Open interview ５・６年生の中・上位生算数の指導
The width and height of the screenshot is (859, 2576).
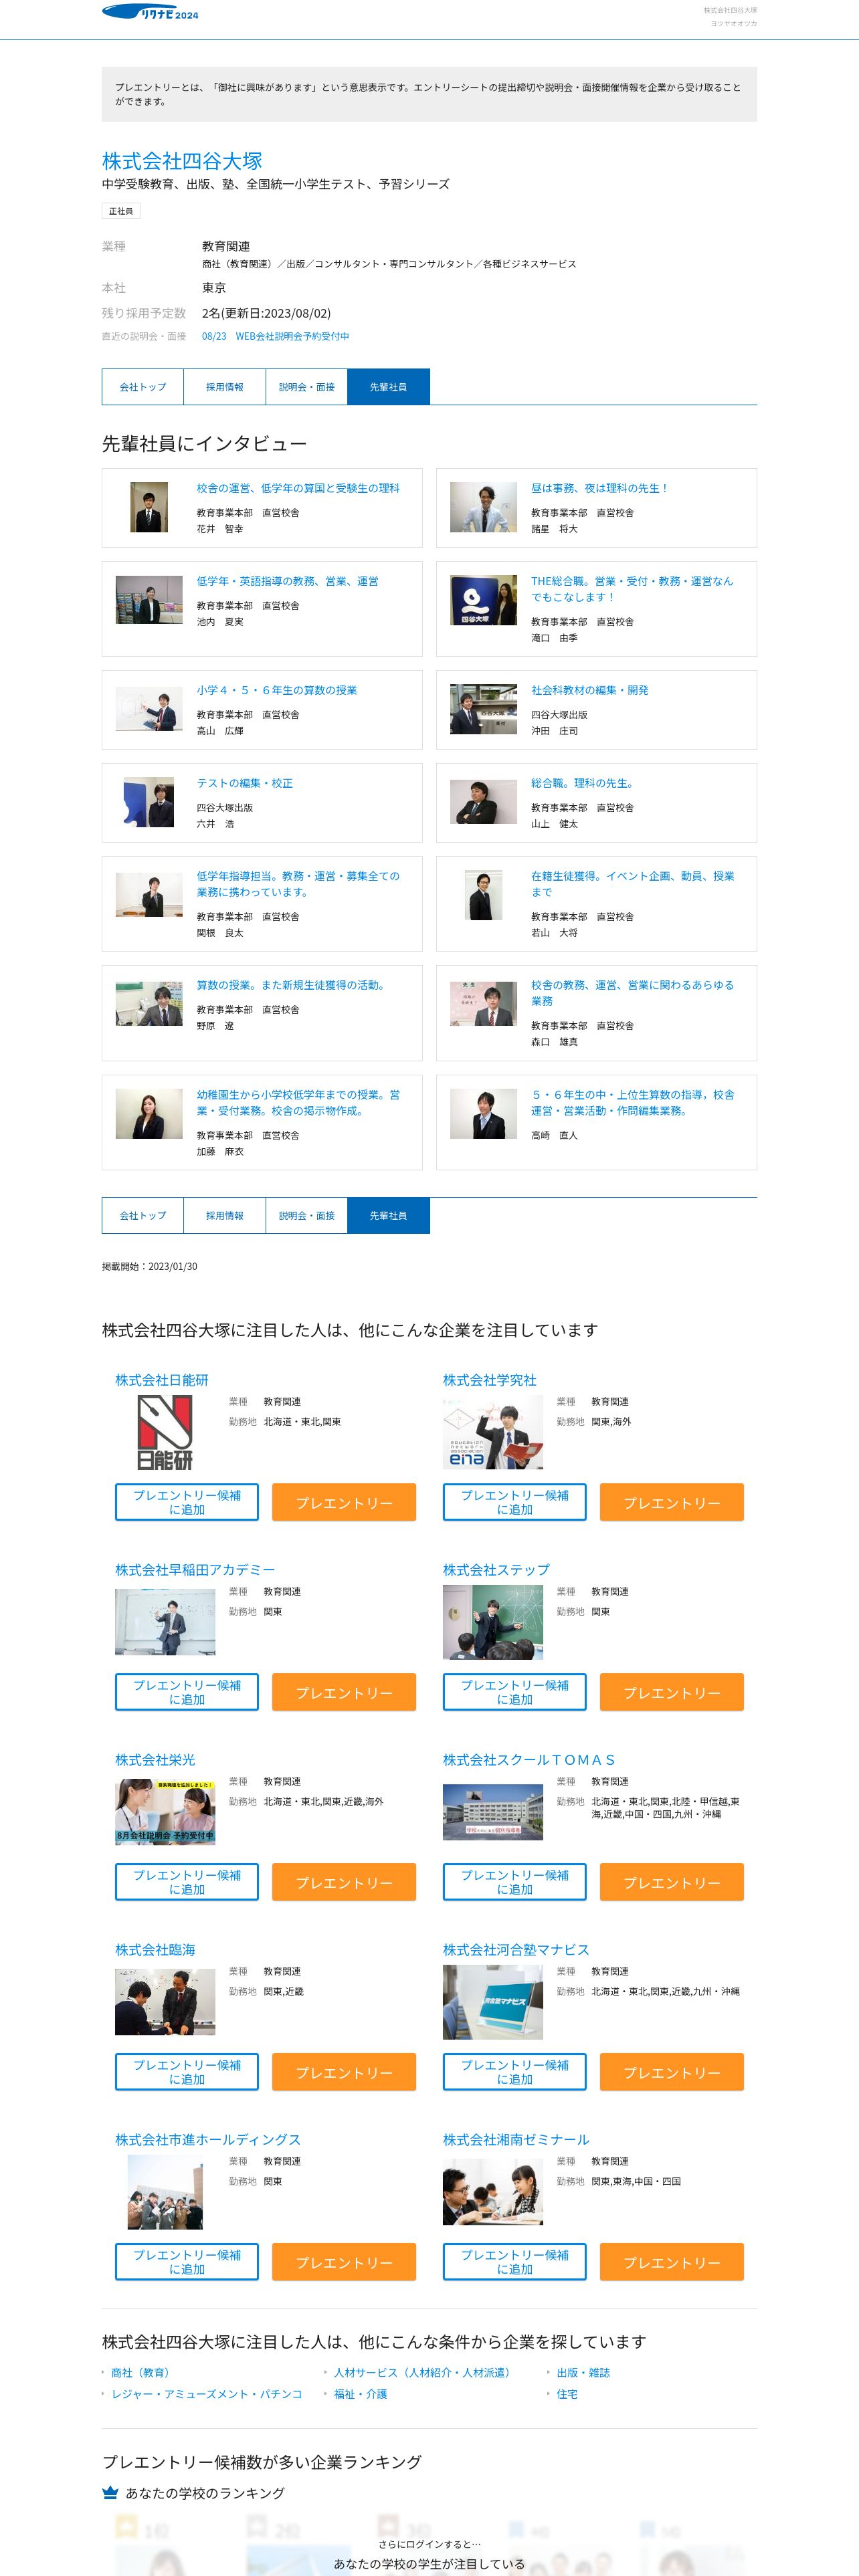(633, 1102)
